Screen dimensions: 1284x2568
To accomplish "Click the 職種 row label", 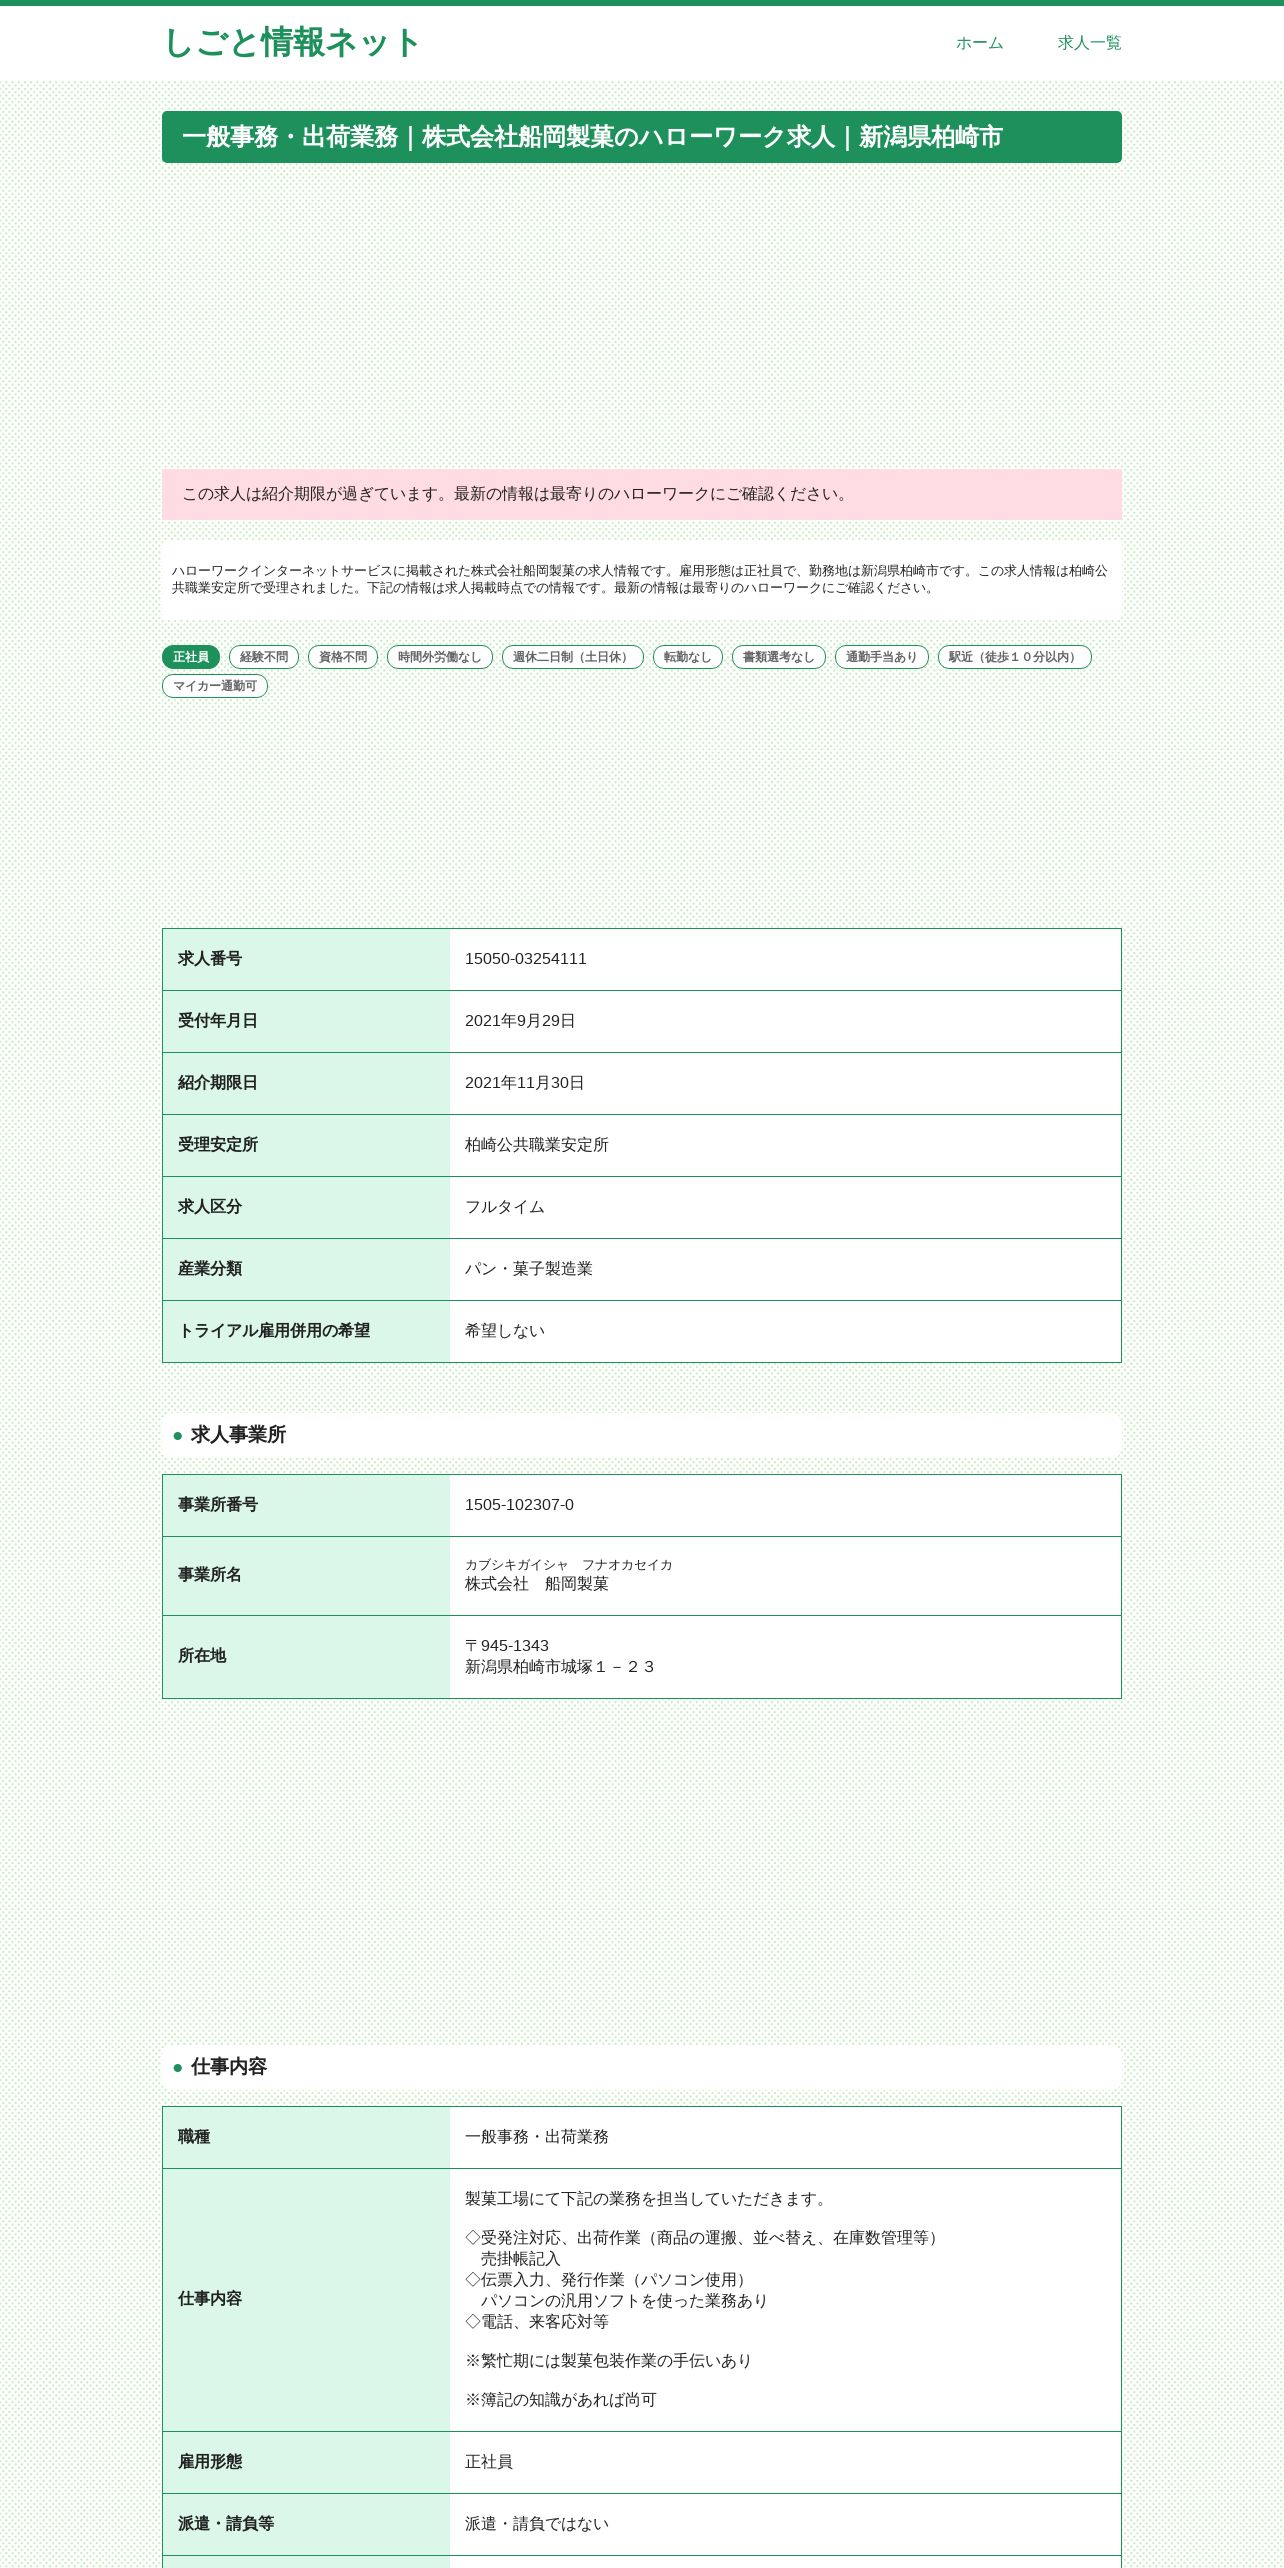I will pos(194,2137).
